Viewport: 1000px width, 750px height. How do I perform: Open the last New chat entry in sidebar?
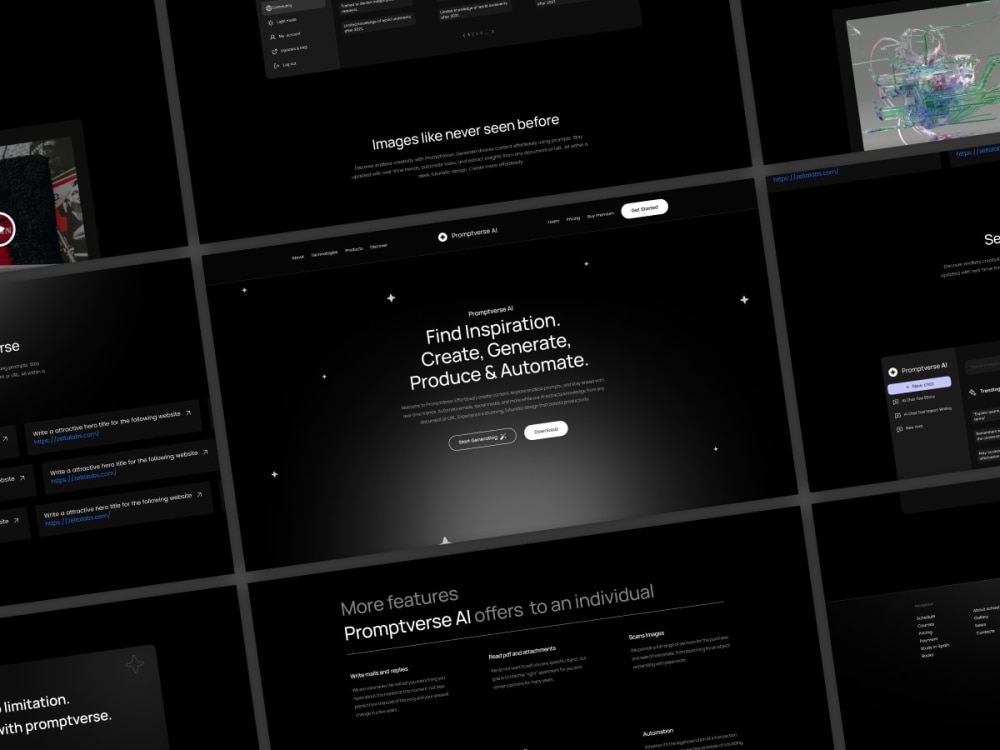coord(914,427)
